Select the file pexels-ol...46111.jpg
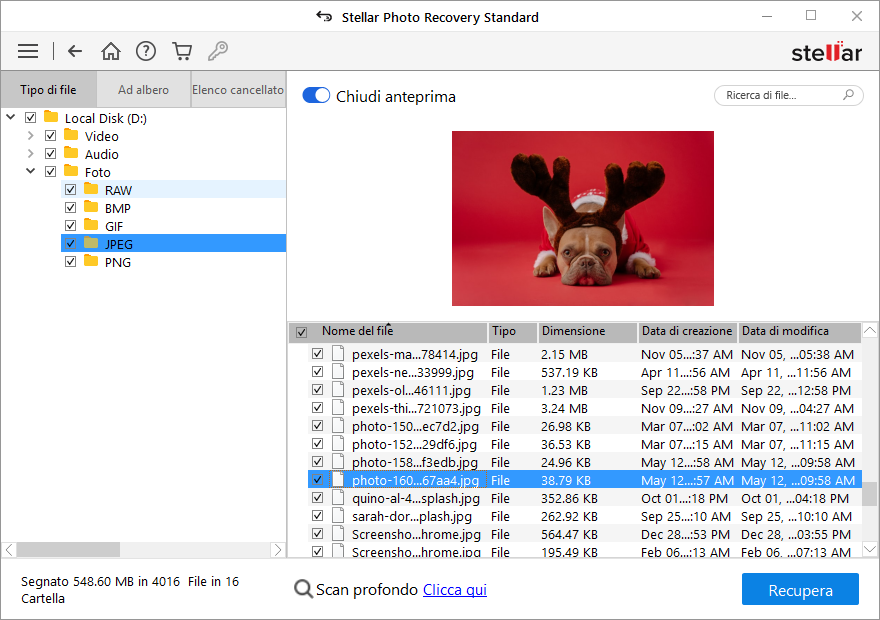Viewport: 880px width, 620px height. pos(584,390)
